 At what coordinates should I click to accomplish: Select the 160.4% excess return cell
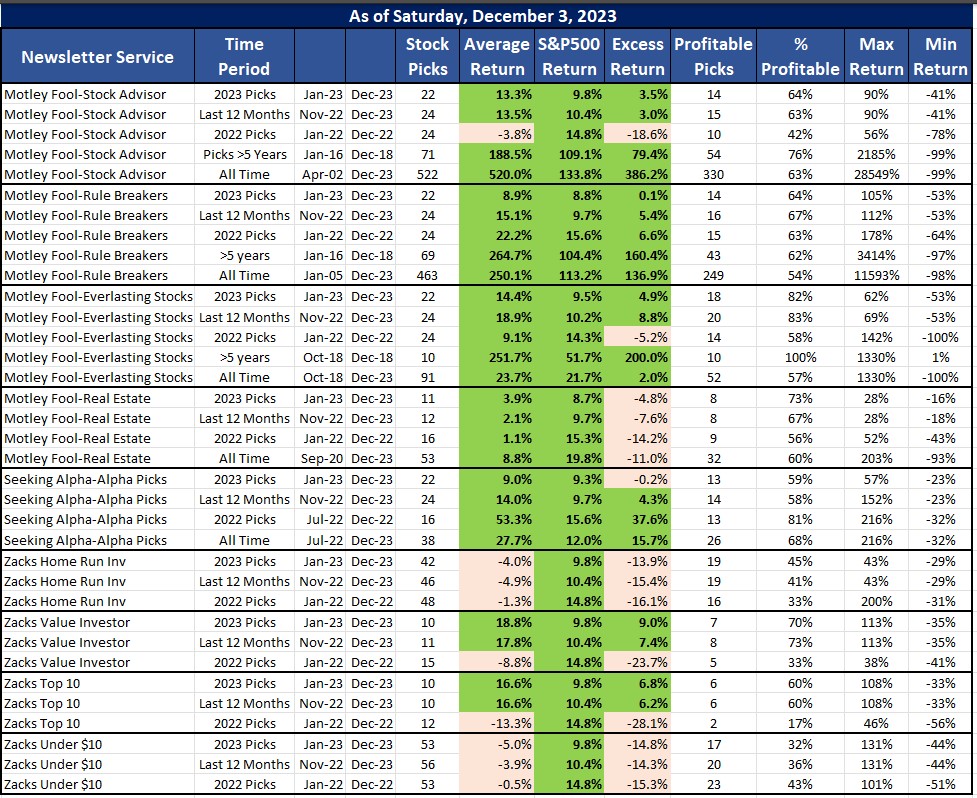[x=637, y=255]
